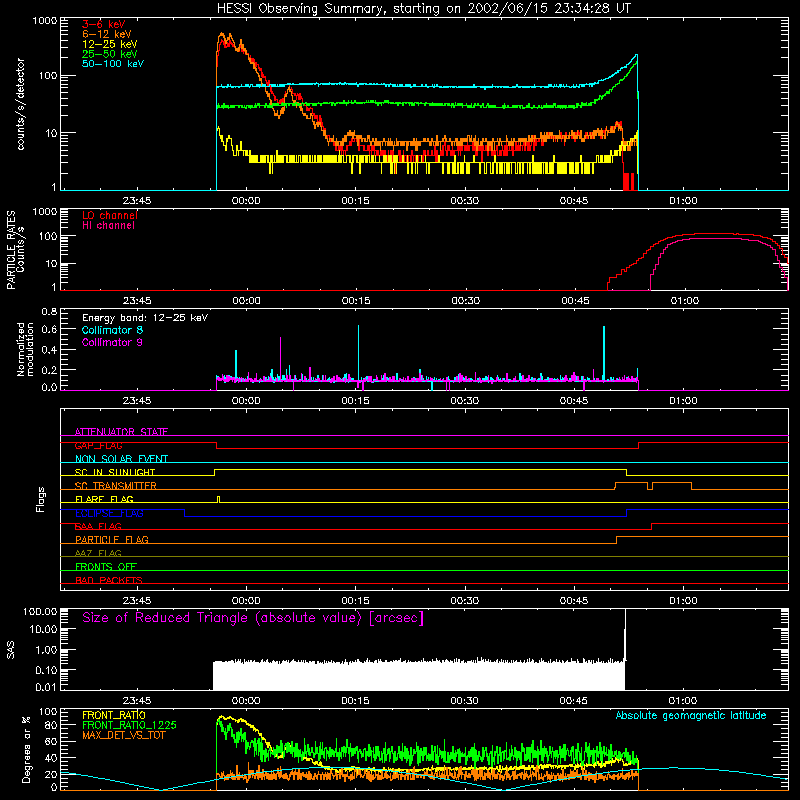Click the HESSI Observing Summary title text
800x800 pixels.
click(423, 9)
